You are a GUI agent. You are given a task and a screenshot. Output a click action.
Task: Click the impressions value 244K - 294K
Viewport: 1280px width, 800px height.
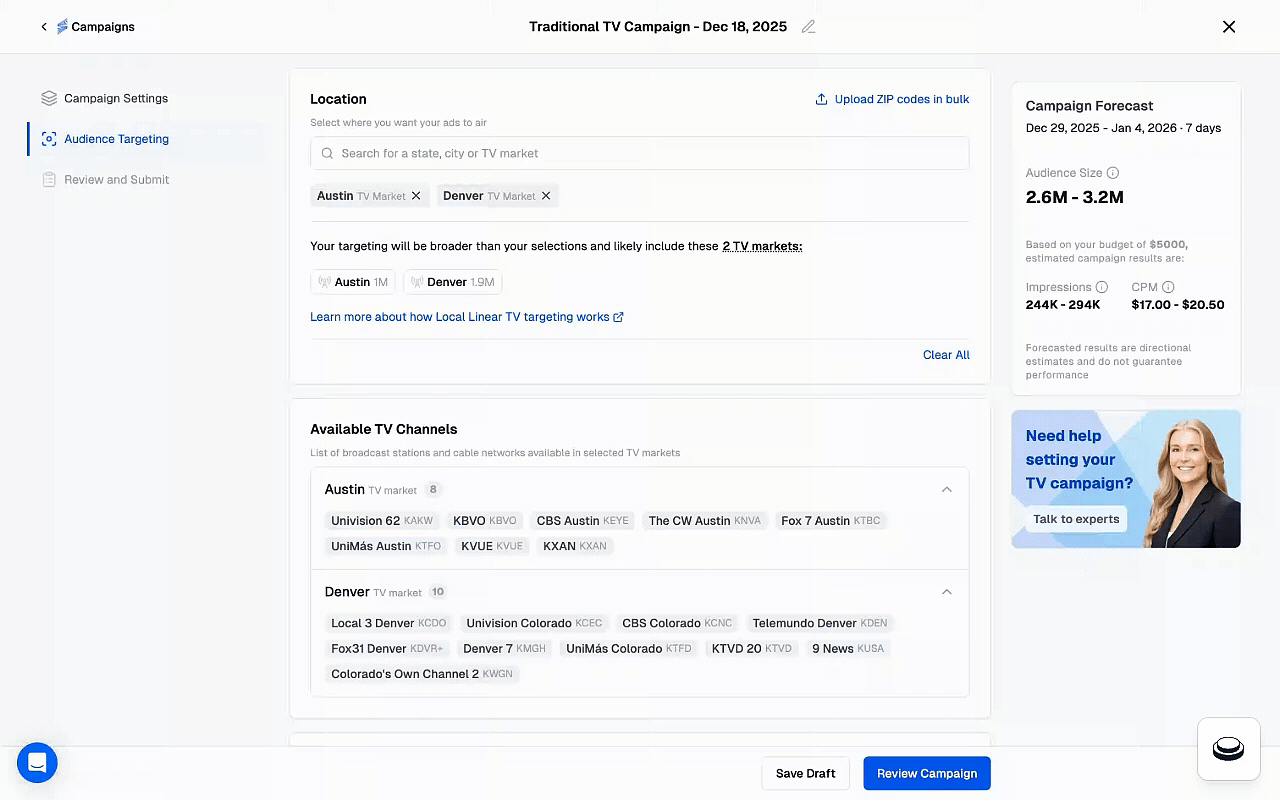1063,305
